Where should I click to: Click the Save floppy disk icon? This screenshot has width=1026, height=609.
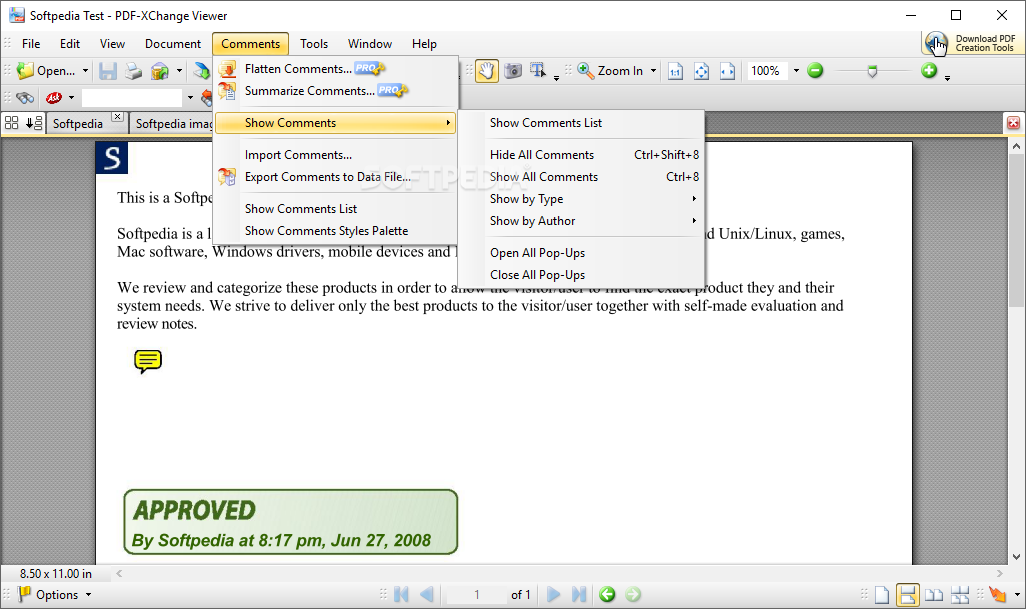(x=107, y=71)
